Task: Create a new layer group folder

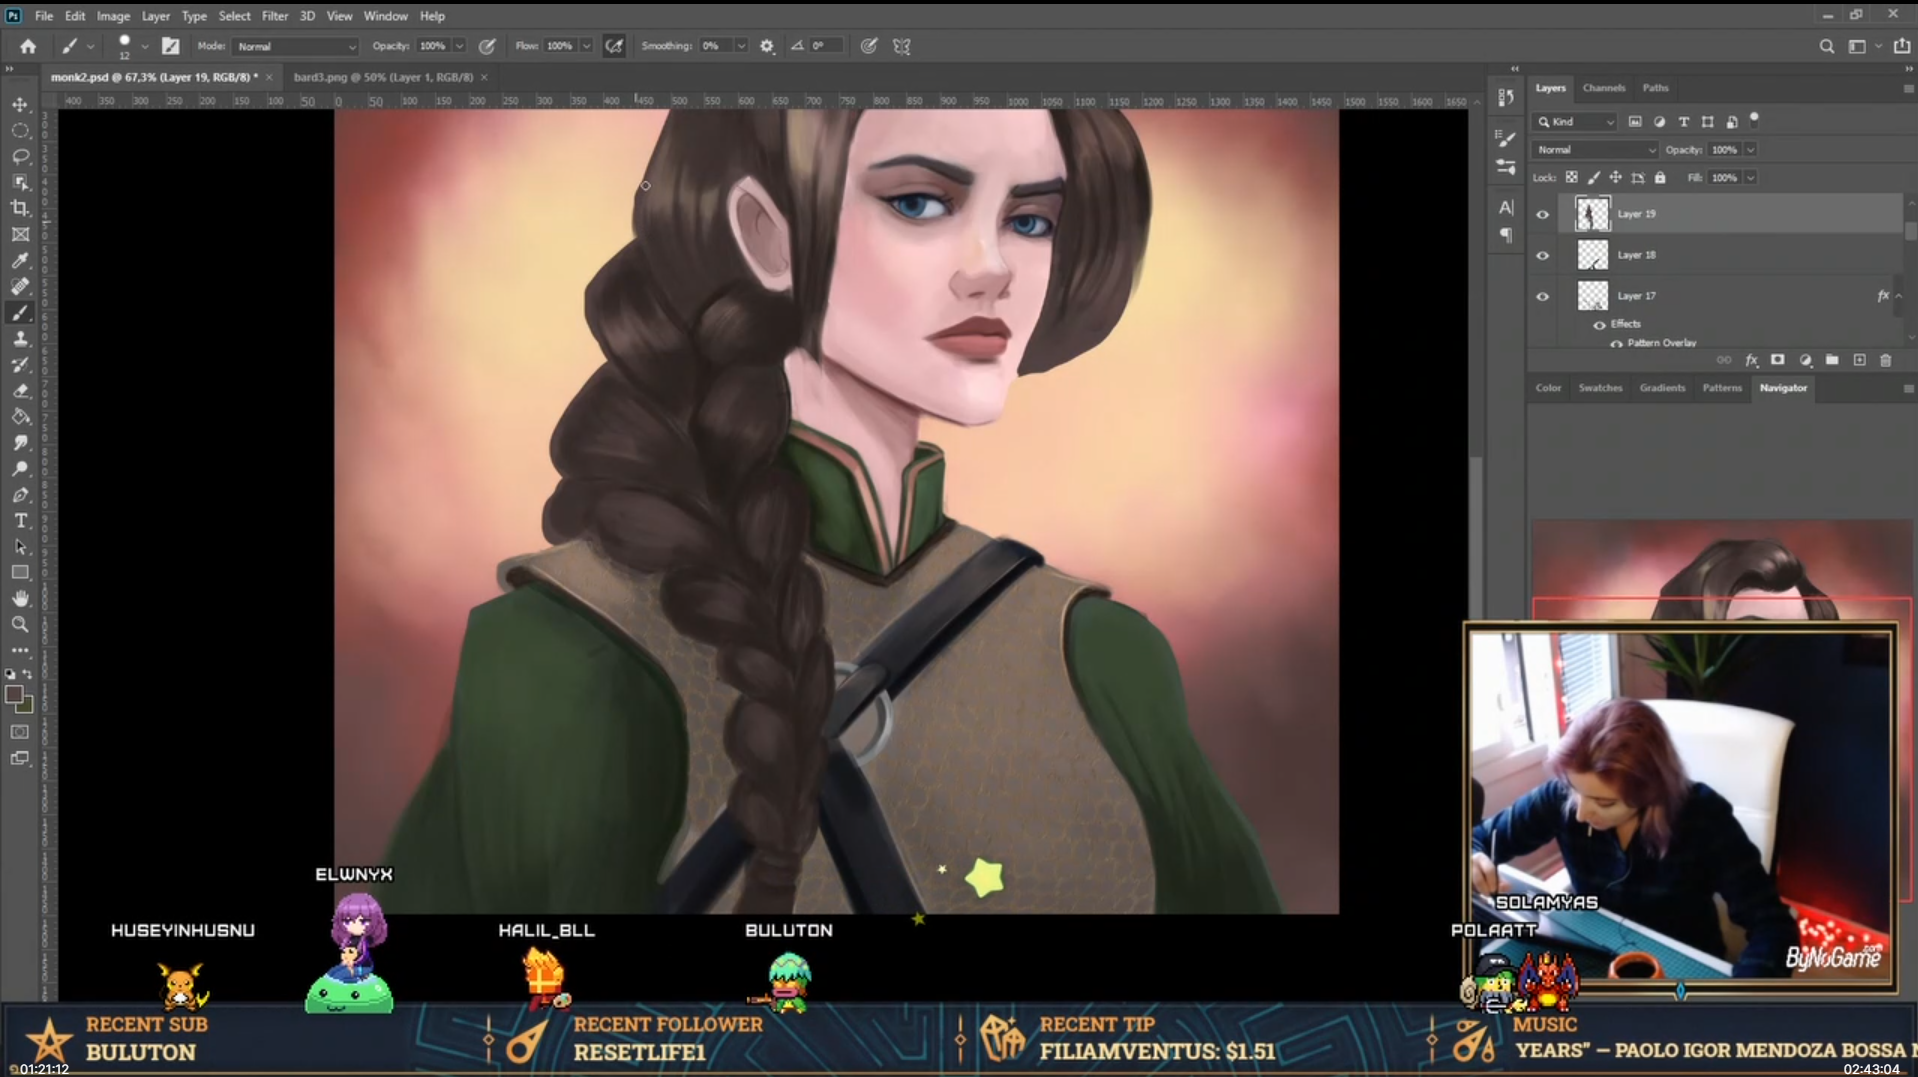Action: pyautogui.click(x=1832, y=360)
